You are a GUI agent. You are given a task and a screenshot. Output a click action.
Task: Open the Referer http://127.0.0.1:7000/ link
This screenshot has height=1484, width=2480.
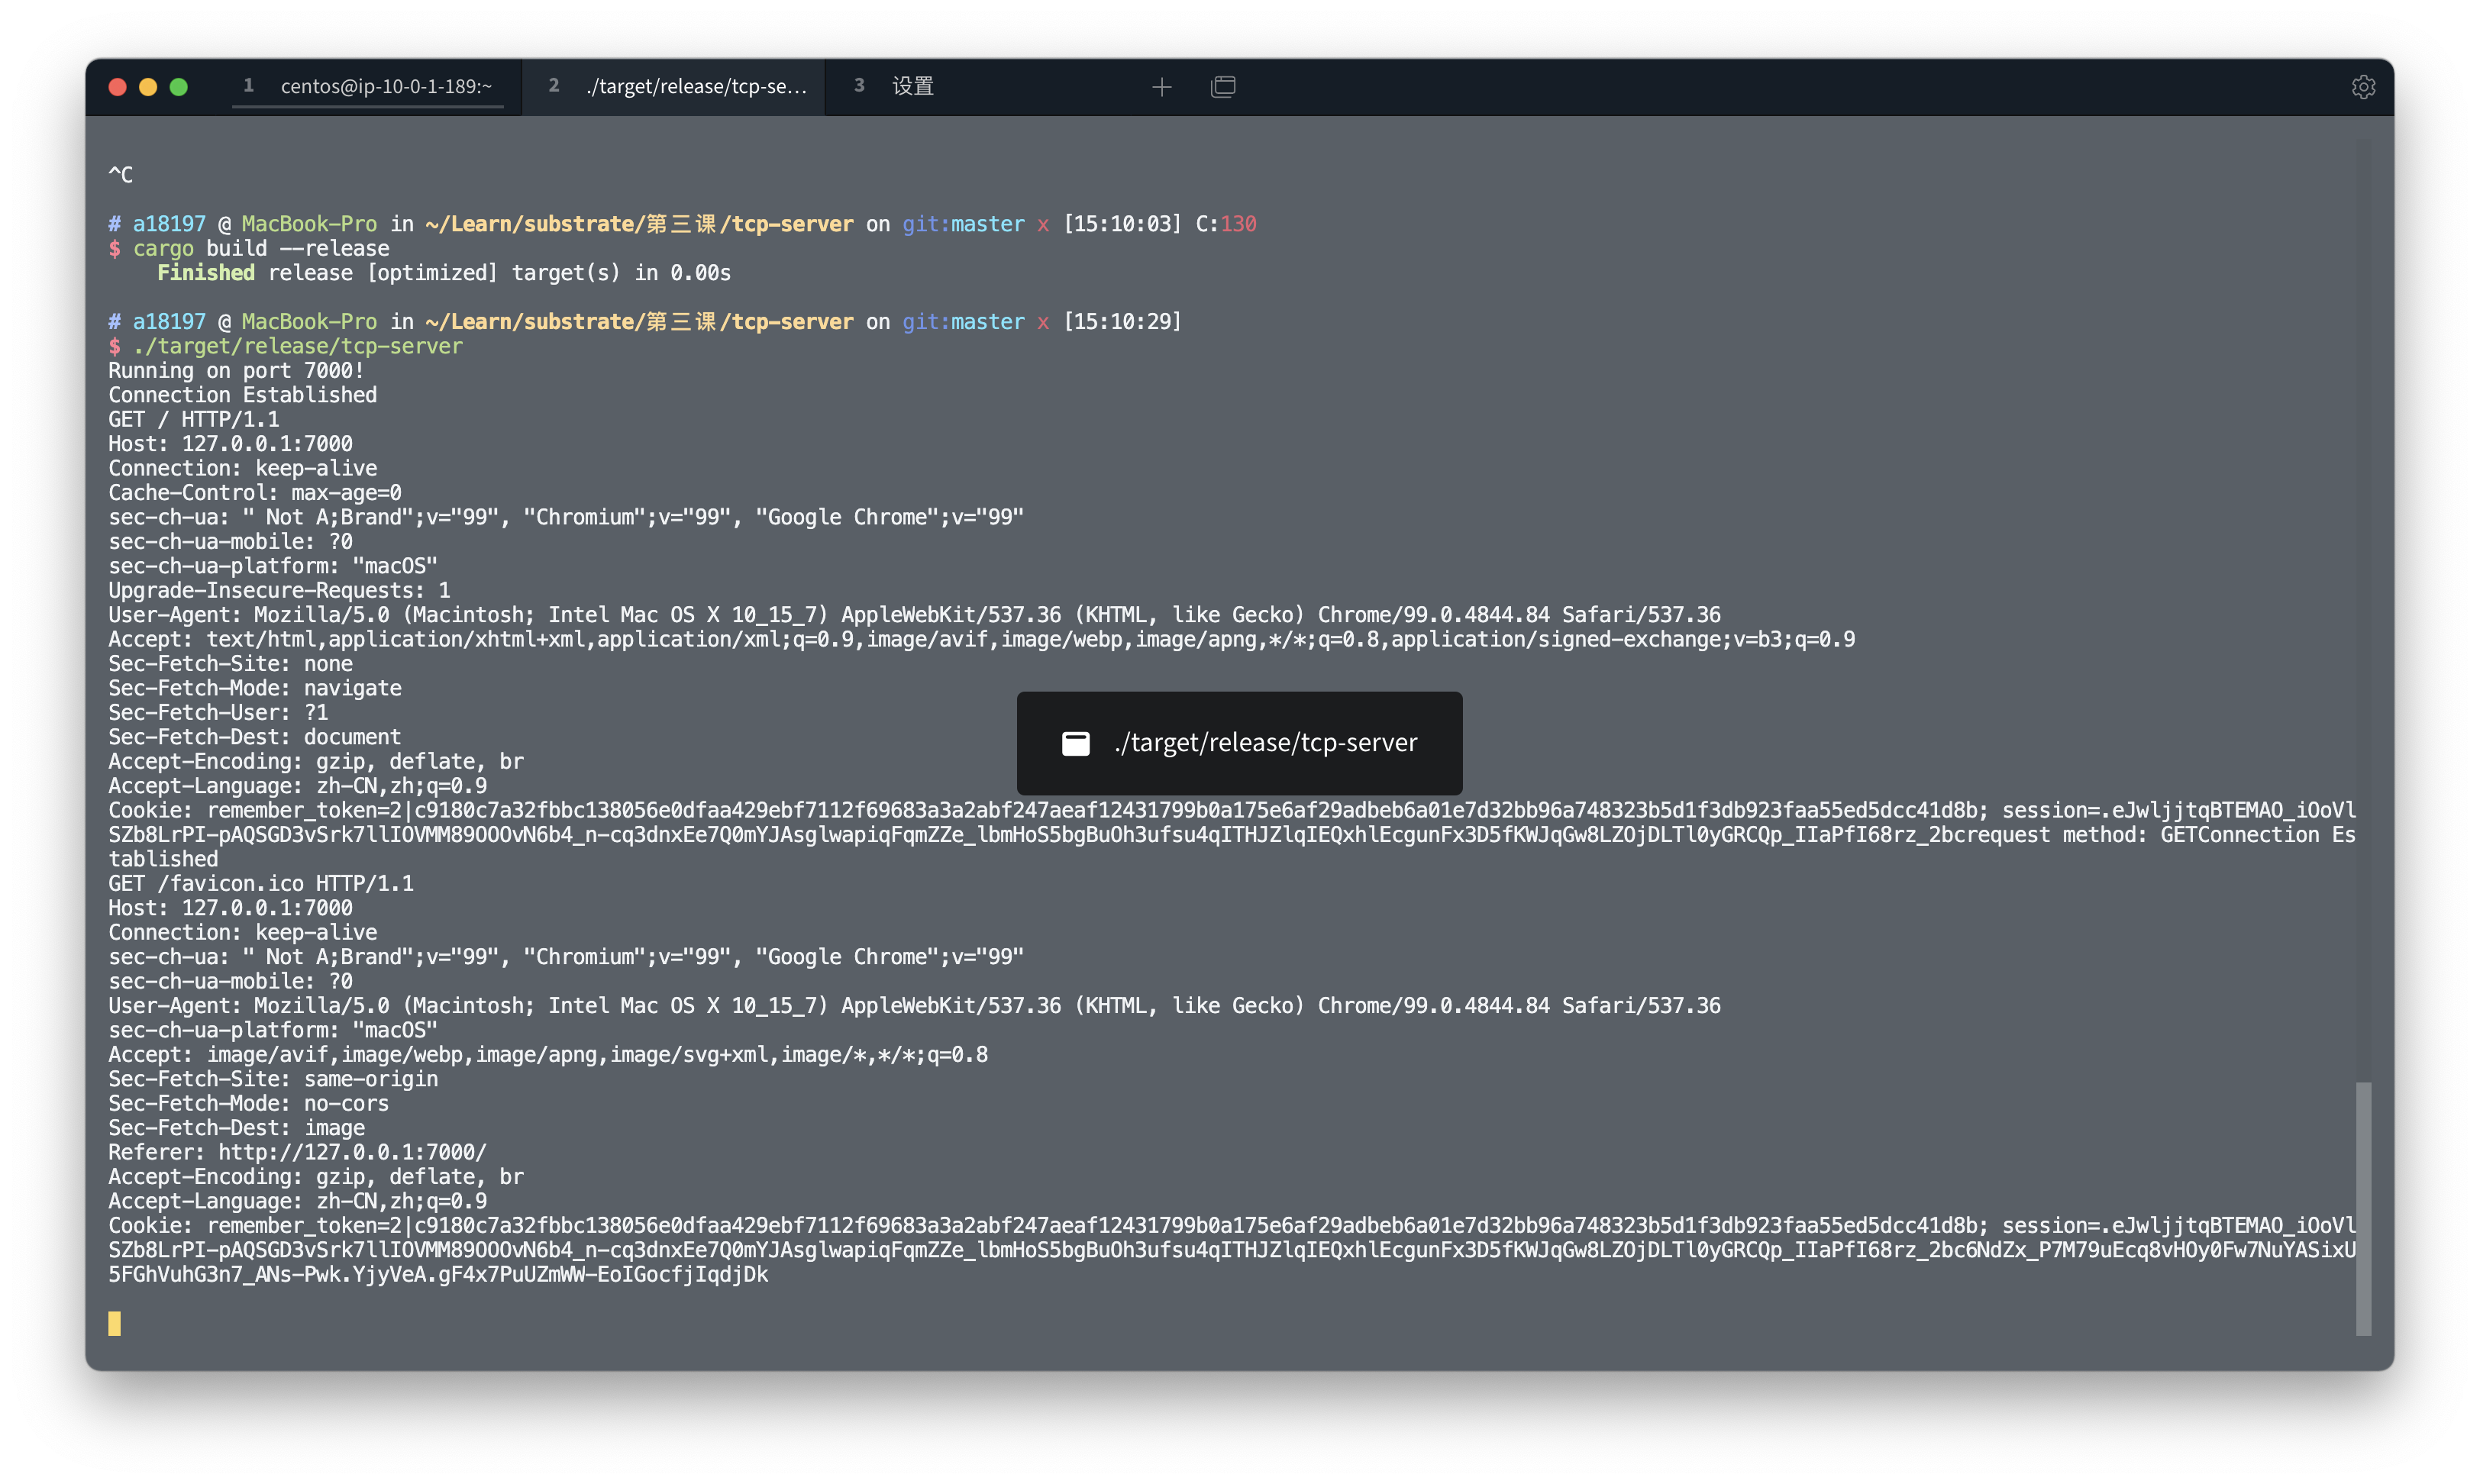[x=352, y=1152]
